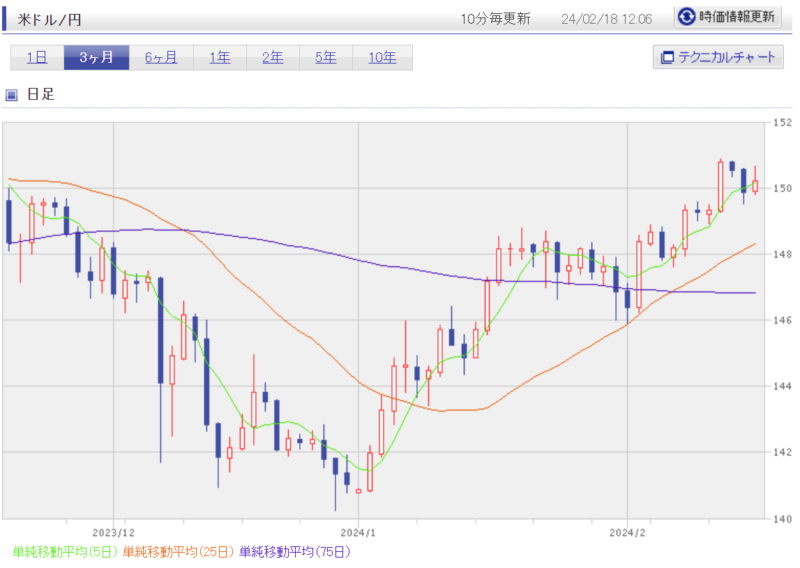
Task: Click the 142 price axis label
Action: [x=782, y=452]
